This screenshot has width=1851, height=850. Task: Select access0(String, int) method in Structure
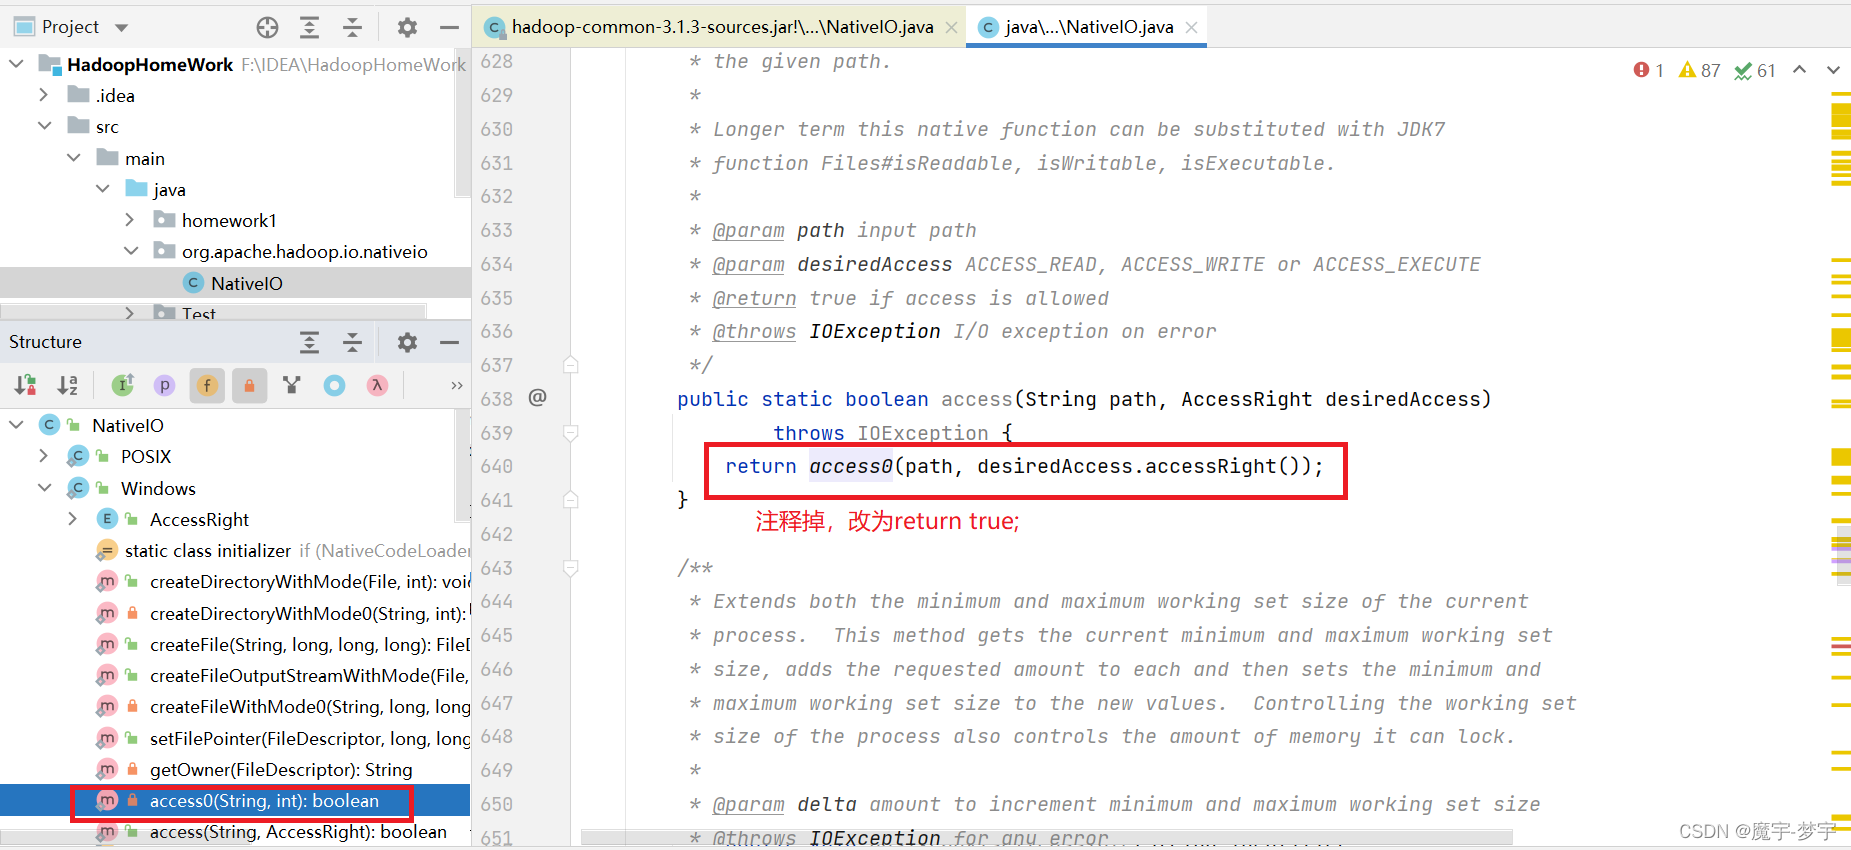click(235, 801)
